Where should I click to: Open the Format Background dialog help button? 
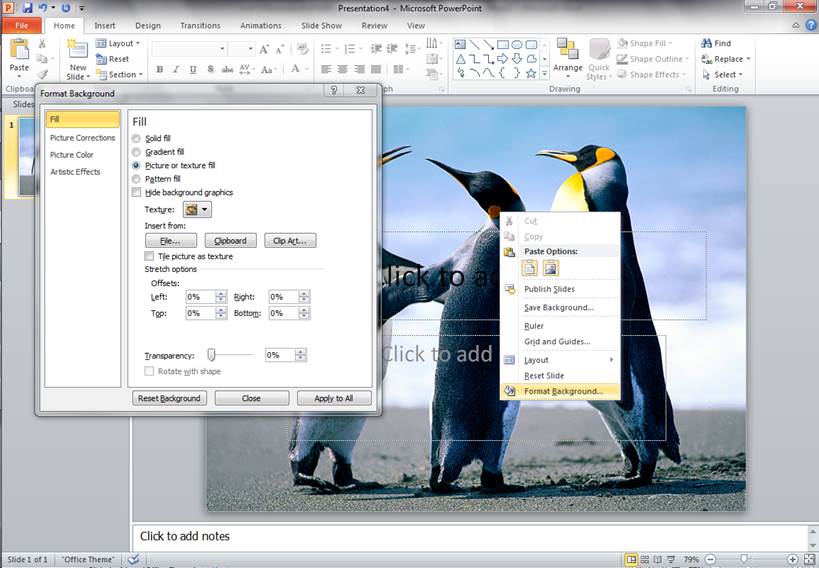pos(333,91)
